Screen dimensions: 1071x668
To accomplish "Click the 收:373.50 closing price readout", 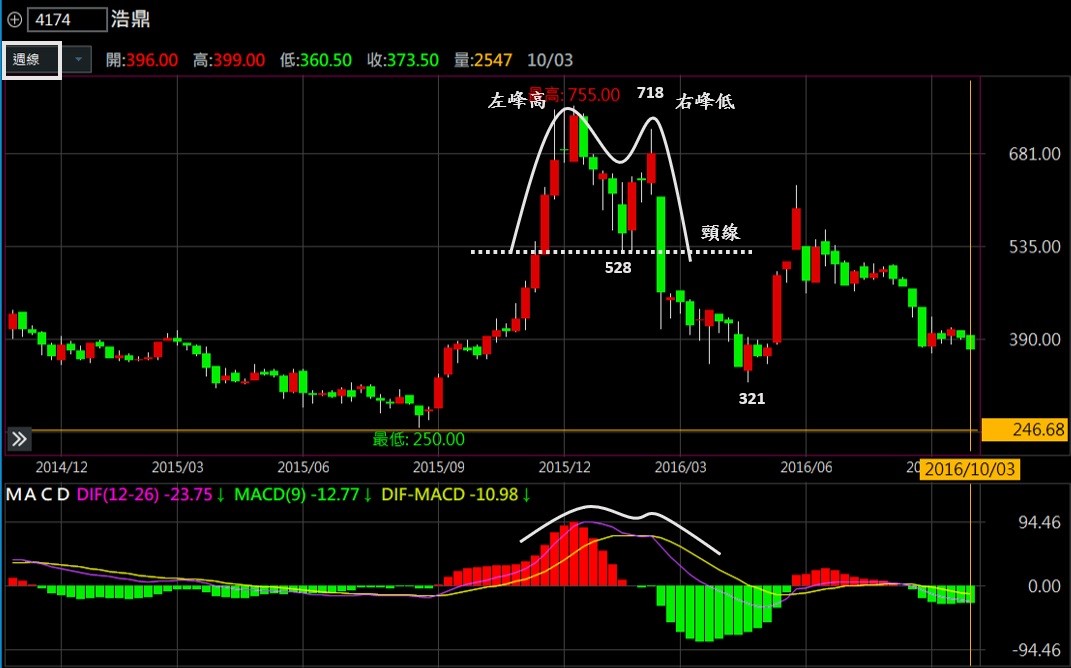I will pyautogui.click(x=402, y=60).
